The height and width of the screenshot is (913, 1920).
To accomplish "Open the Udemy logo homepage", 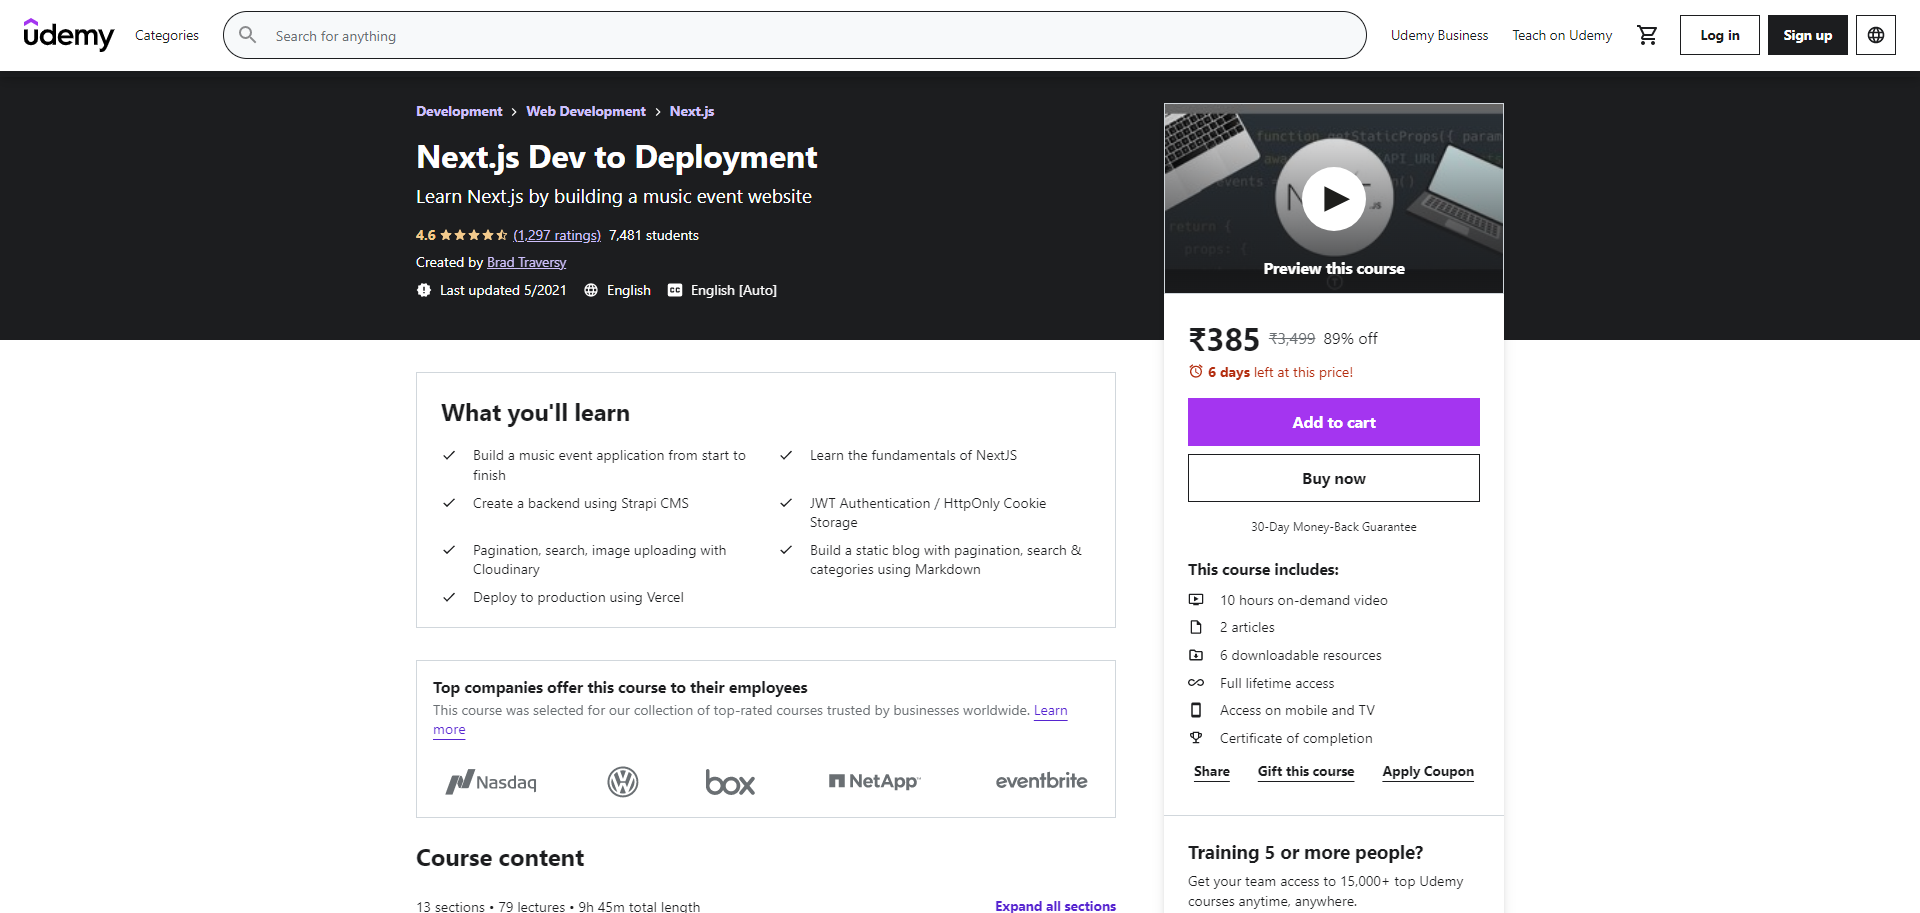I will coord(69,35).
